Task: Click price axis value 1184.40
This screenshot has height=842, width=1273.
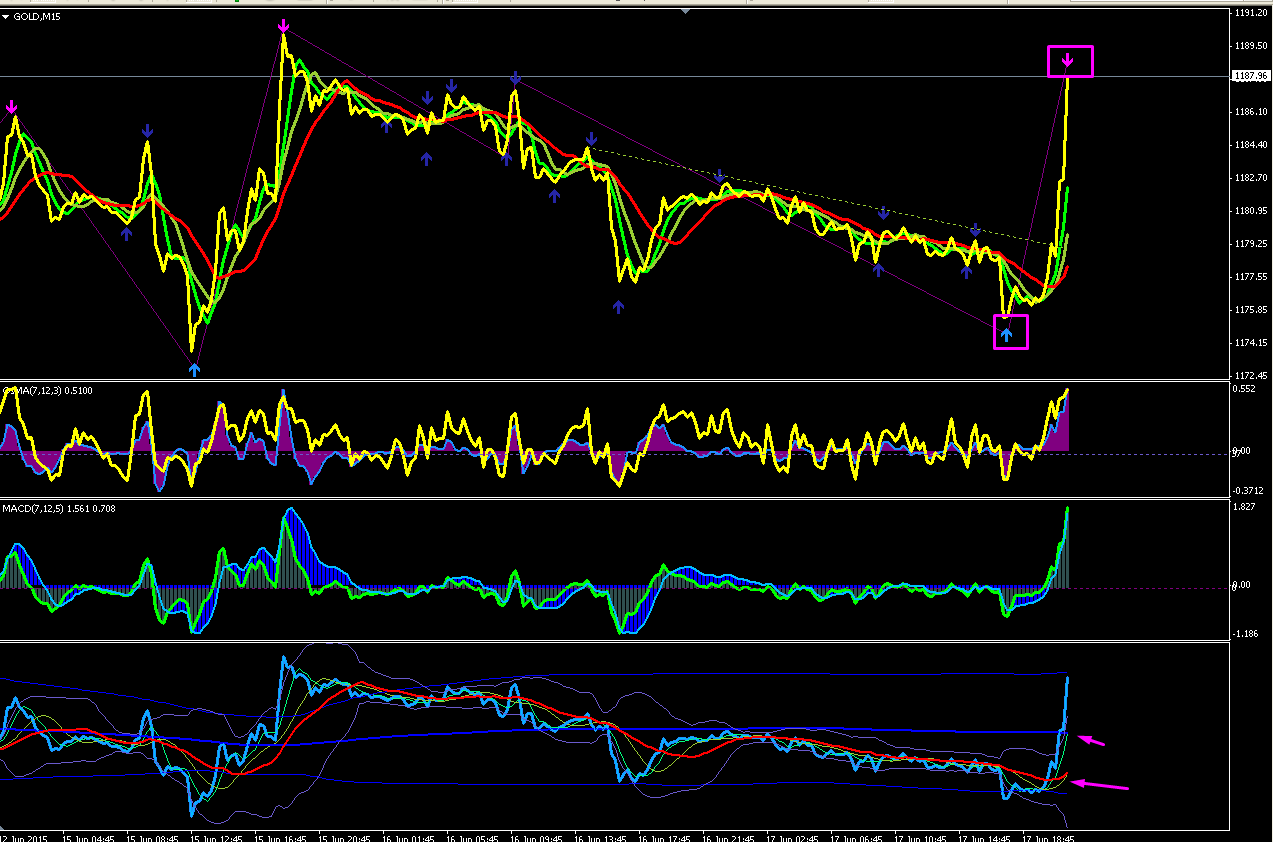Action: click(1251, 145)
